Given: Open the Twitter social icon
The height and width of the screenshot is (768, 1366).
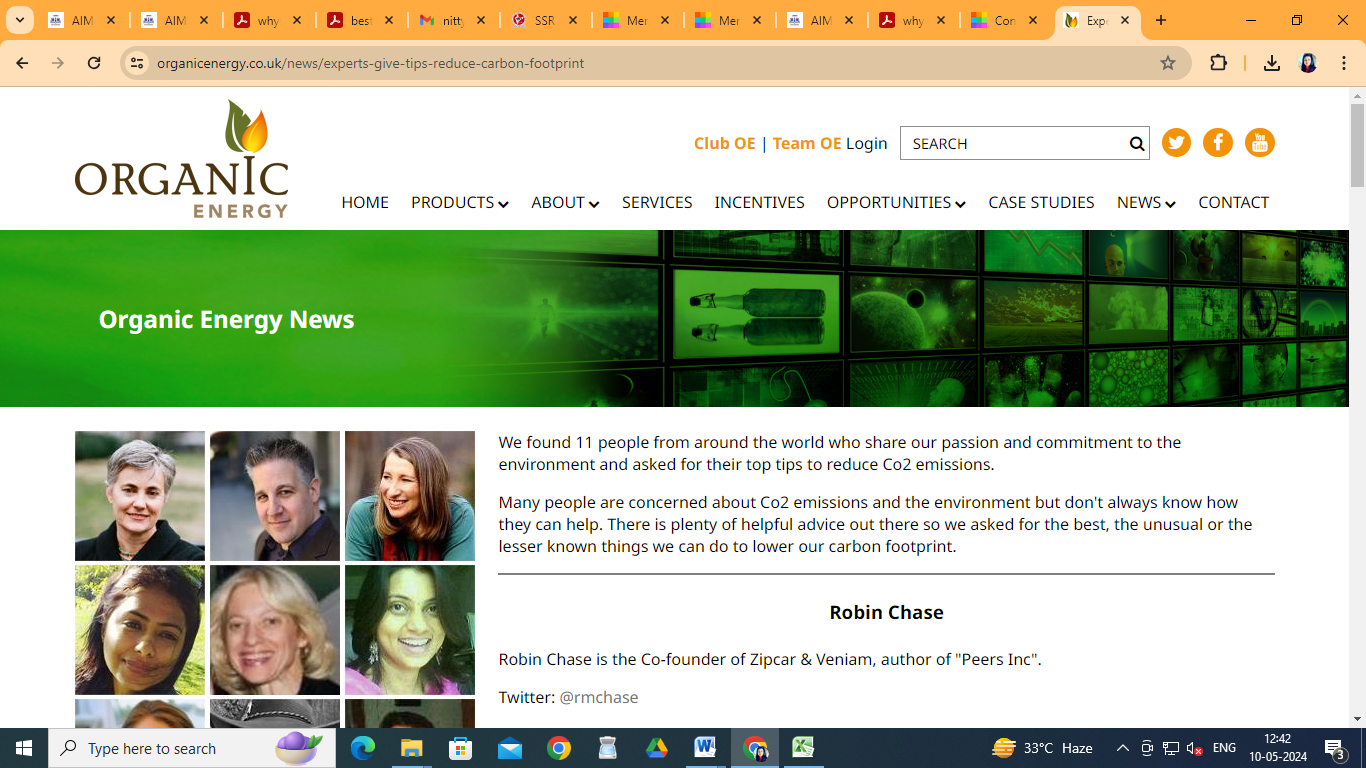Looking at the screenshot, I should (1176, 143).
